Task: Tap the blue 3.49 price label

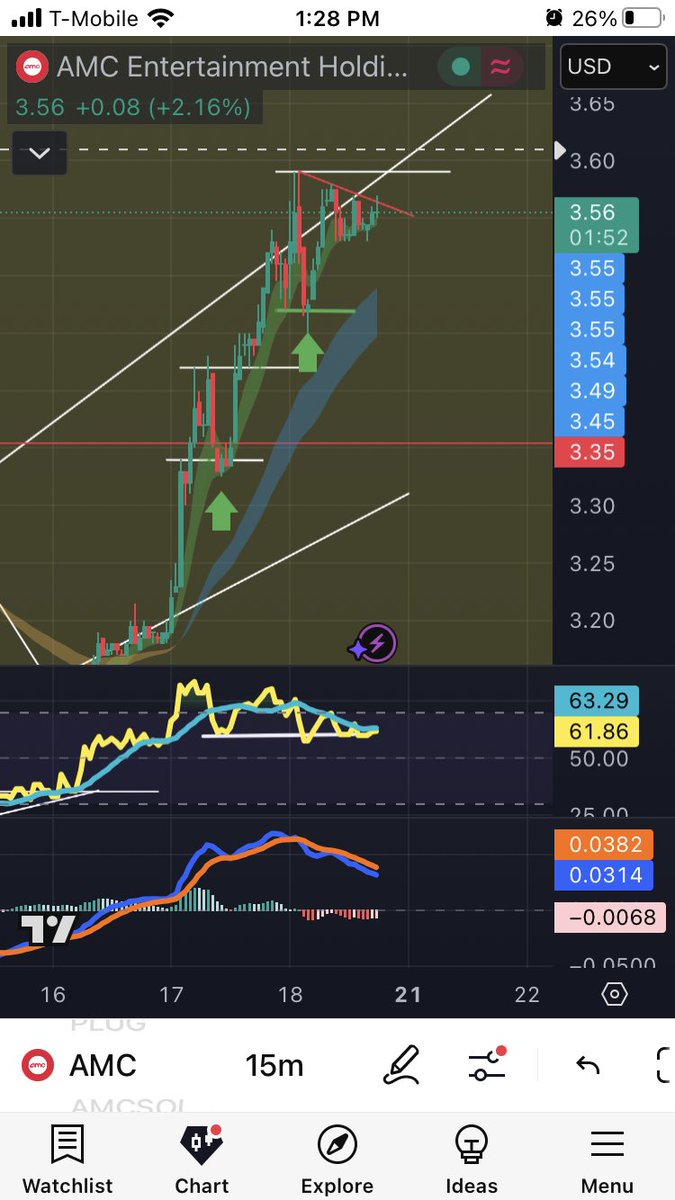Action: point(588,390)
